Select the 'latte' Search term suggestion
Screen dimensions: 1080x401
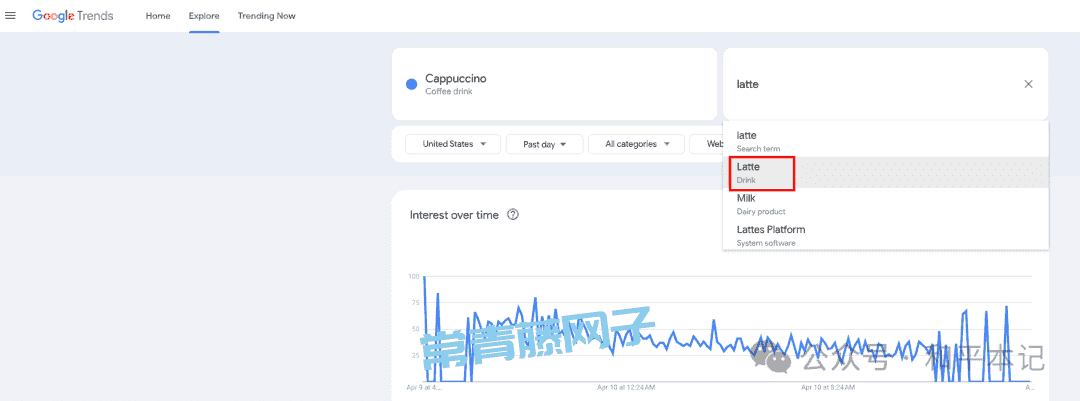886,141
